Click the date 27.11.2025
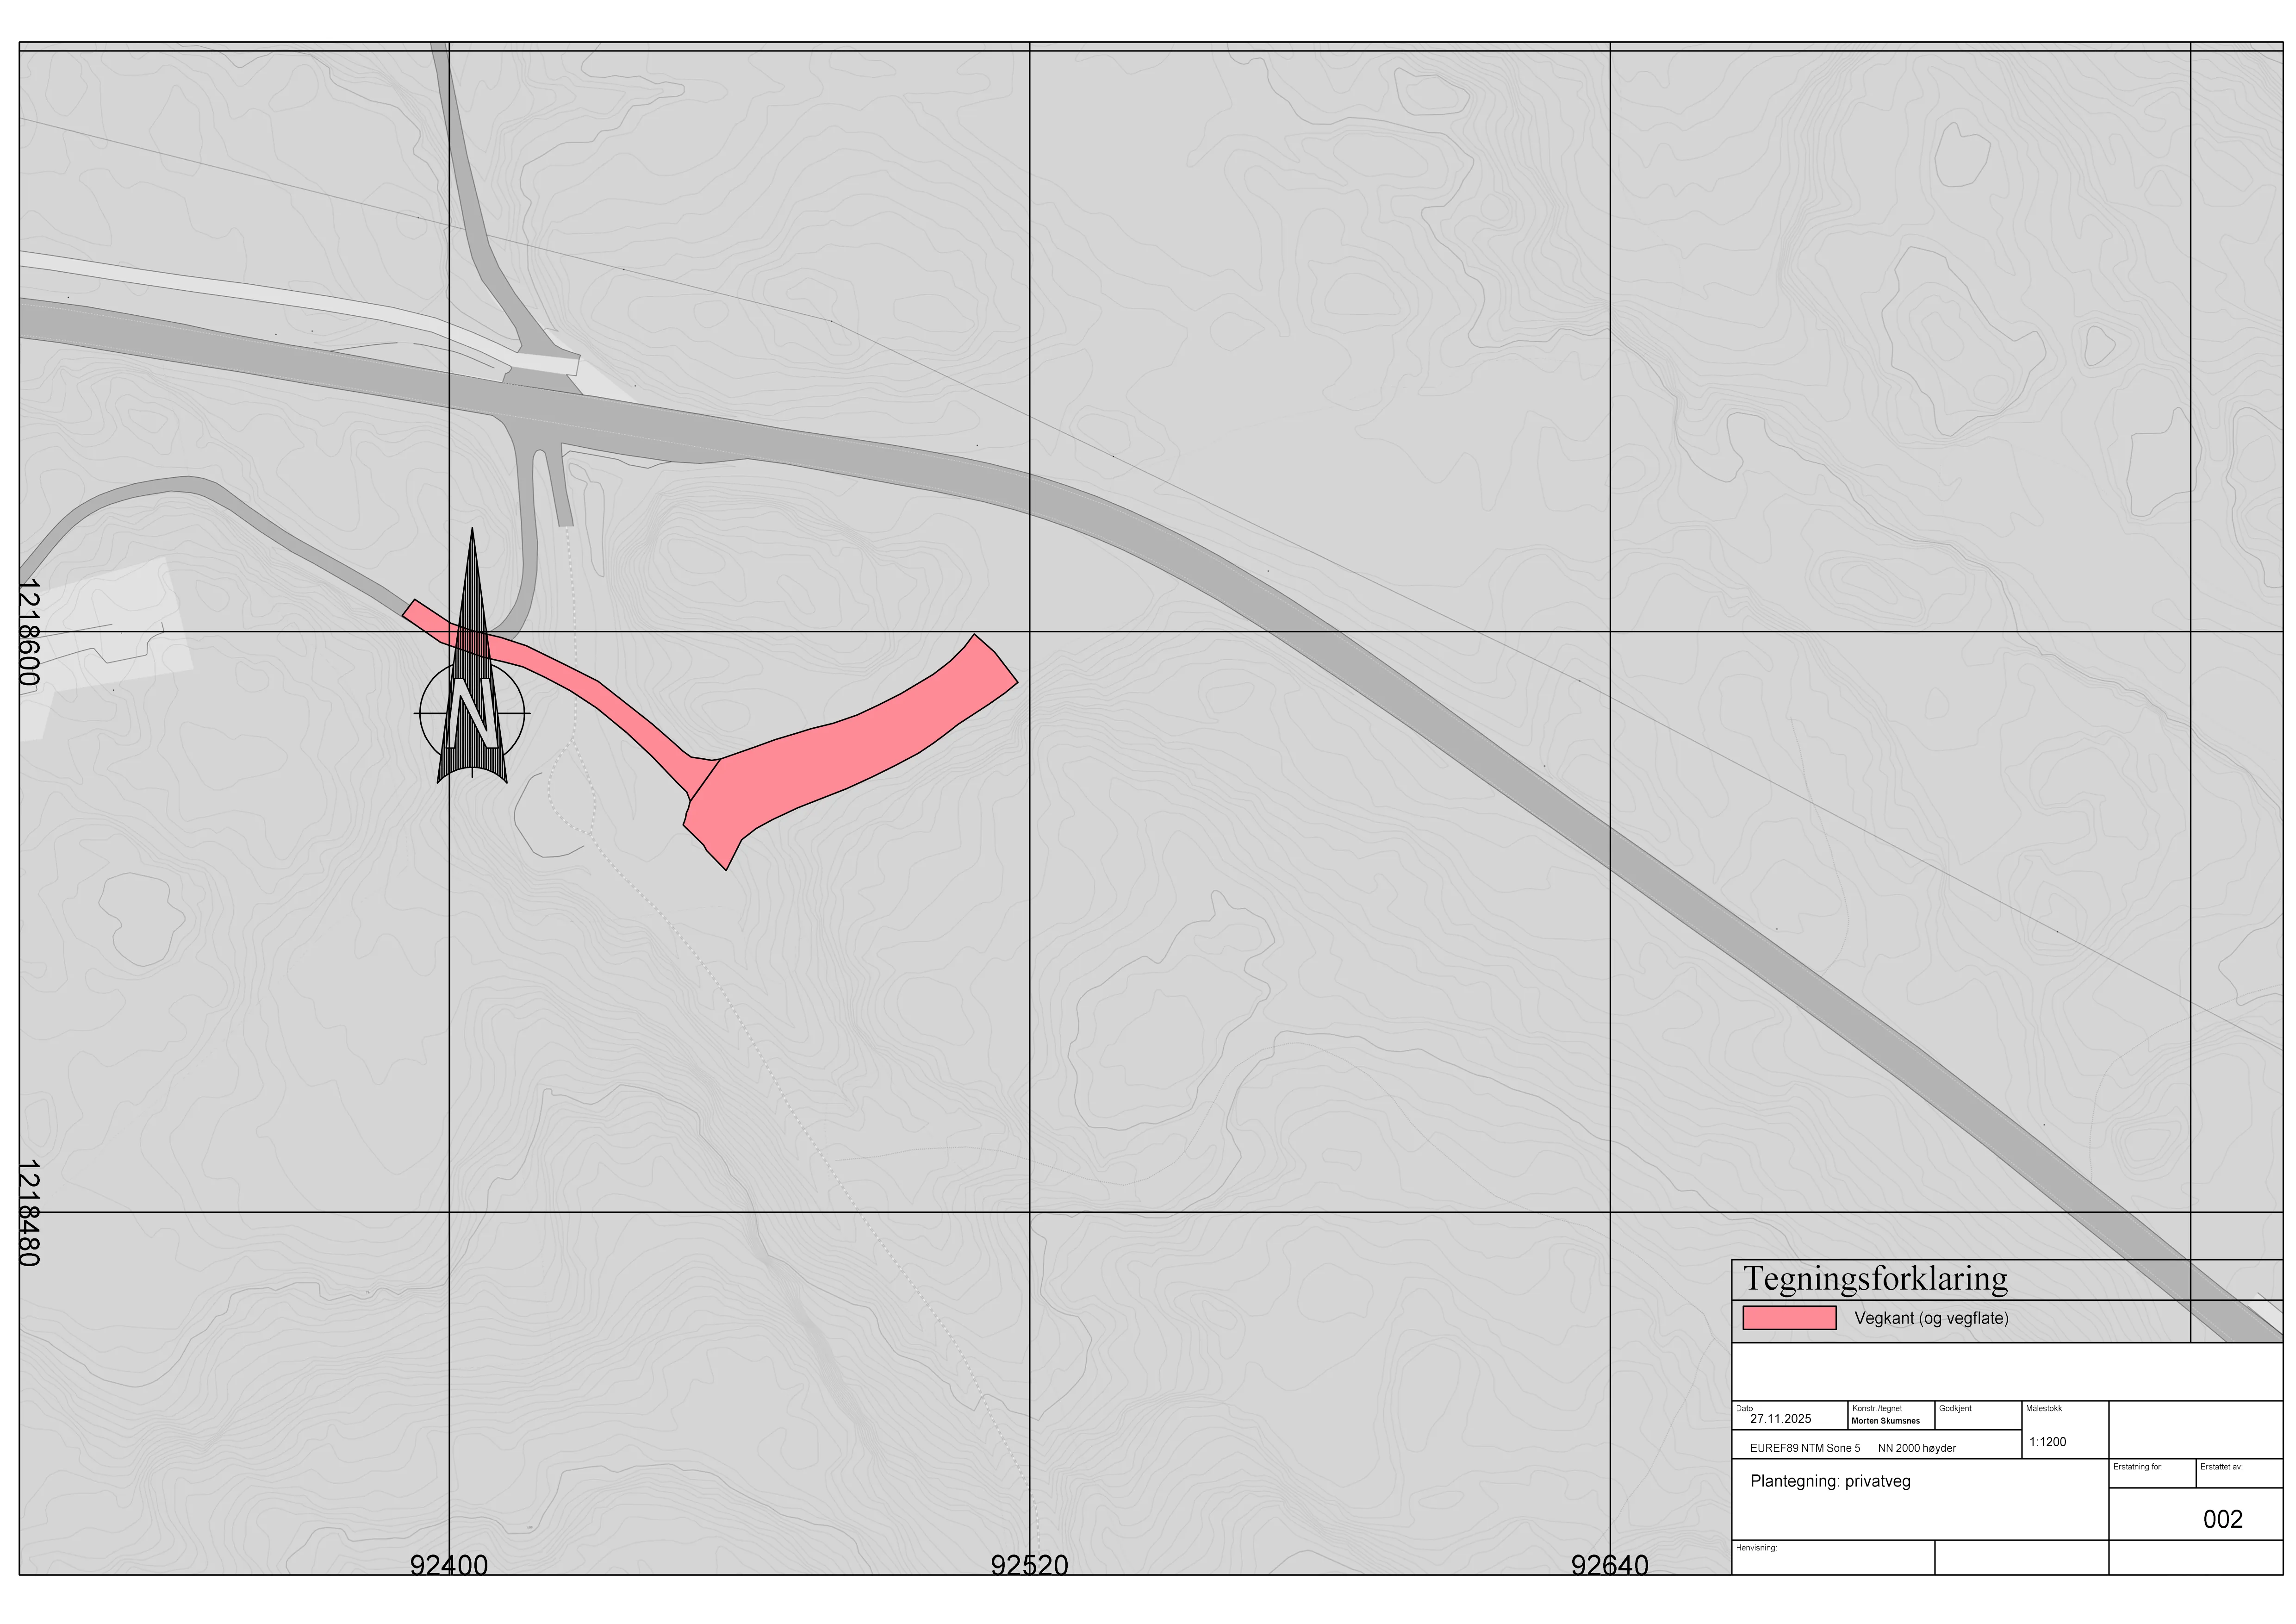This screenshot has height=1624, width=2296. tap(1780, 1419)
